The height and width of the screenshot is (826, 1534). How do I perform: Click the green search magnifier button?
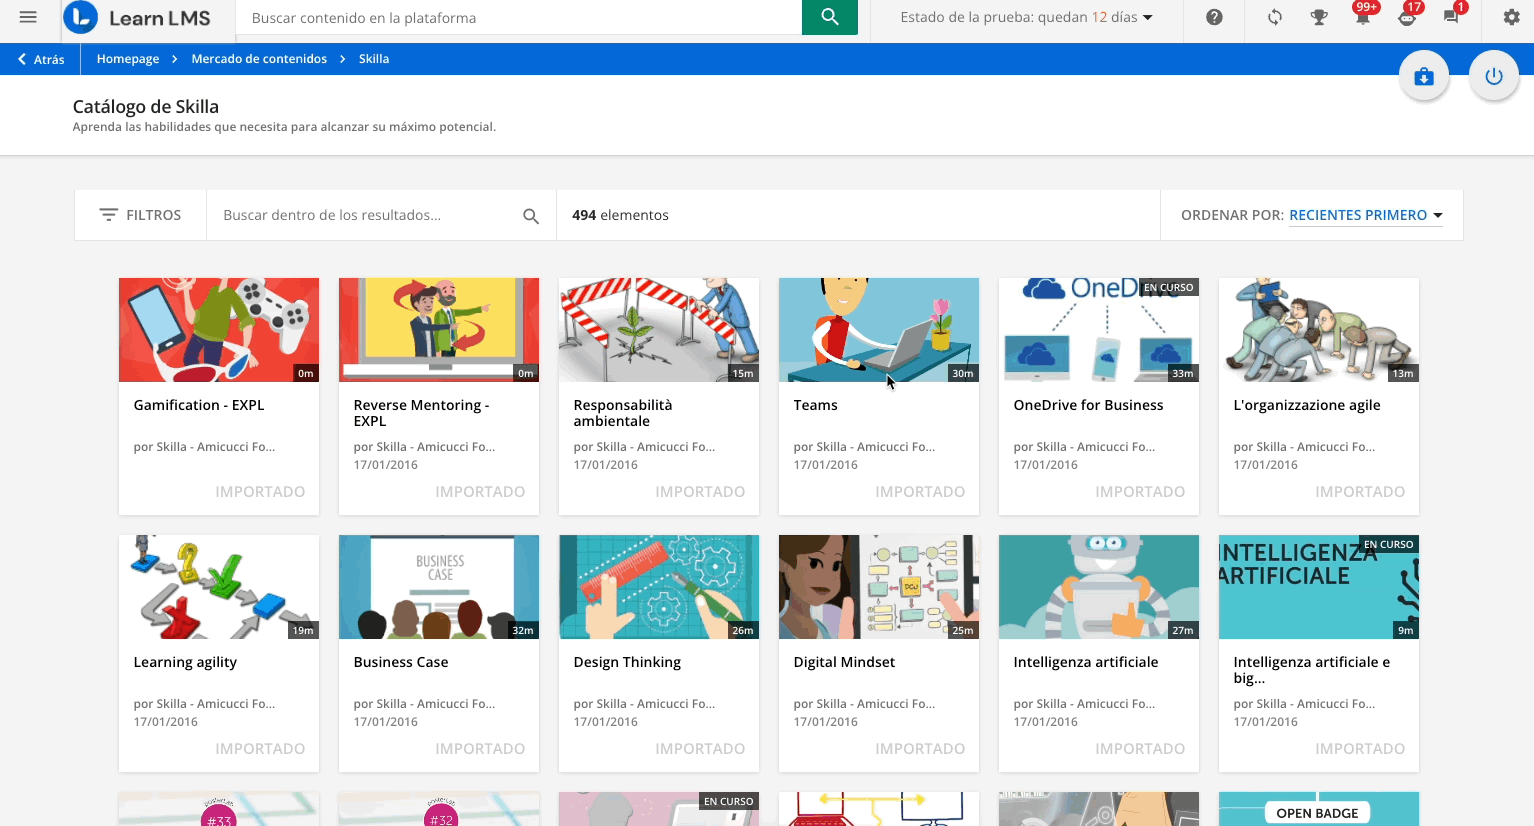click(x=830, y=17)
